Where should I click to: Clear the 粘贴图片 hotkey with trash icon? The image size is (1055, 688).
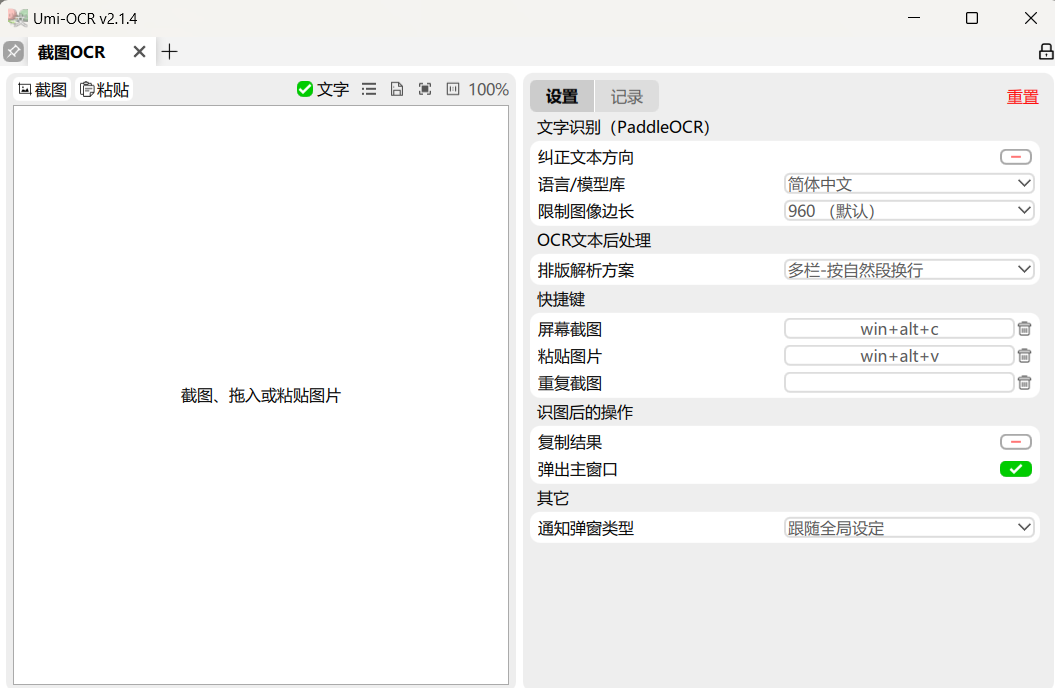pos(1024,356)
